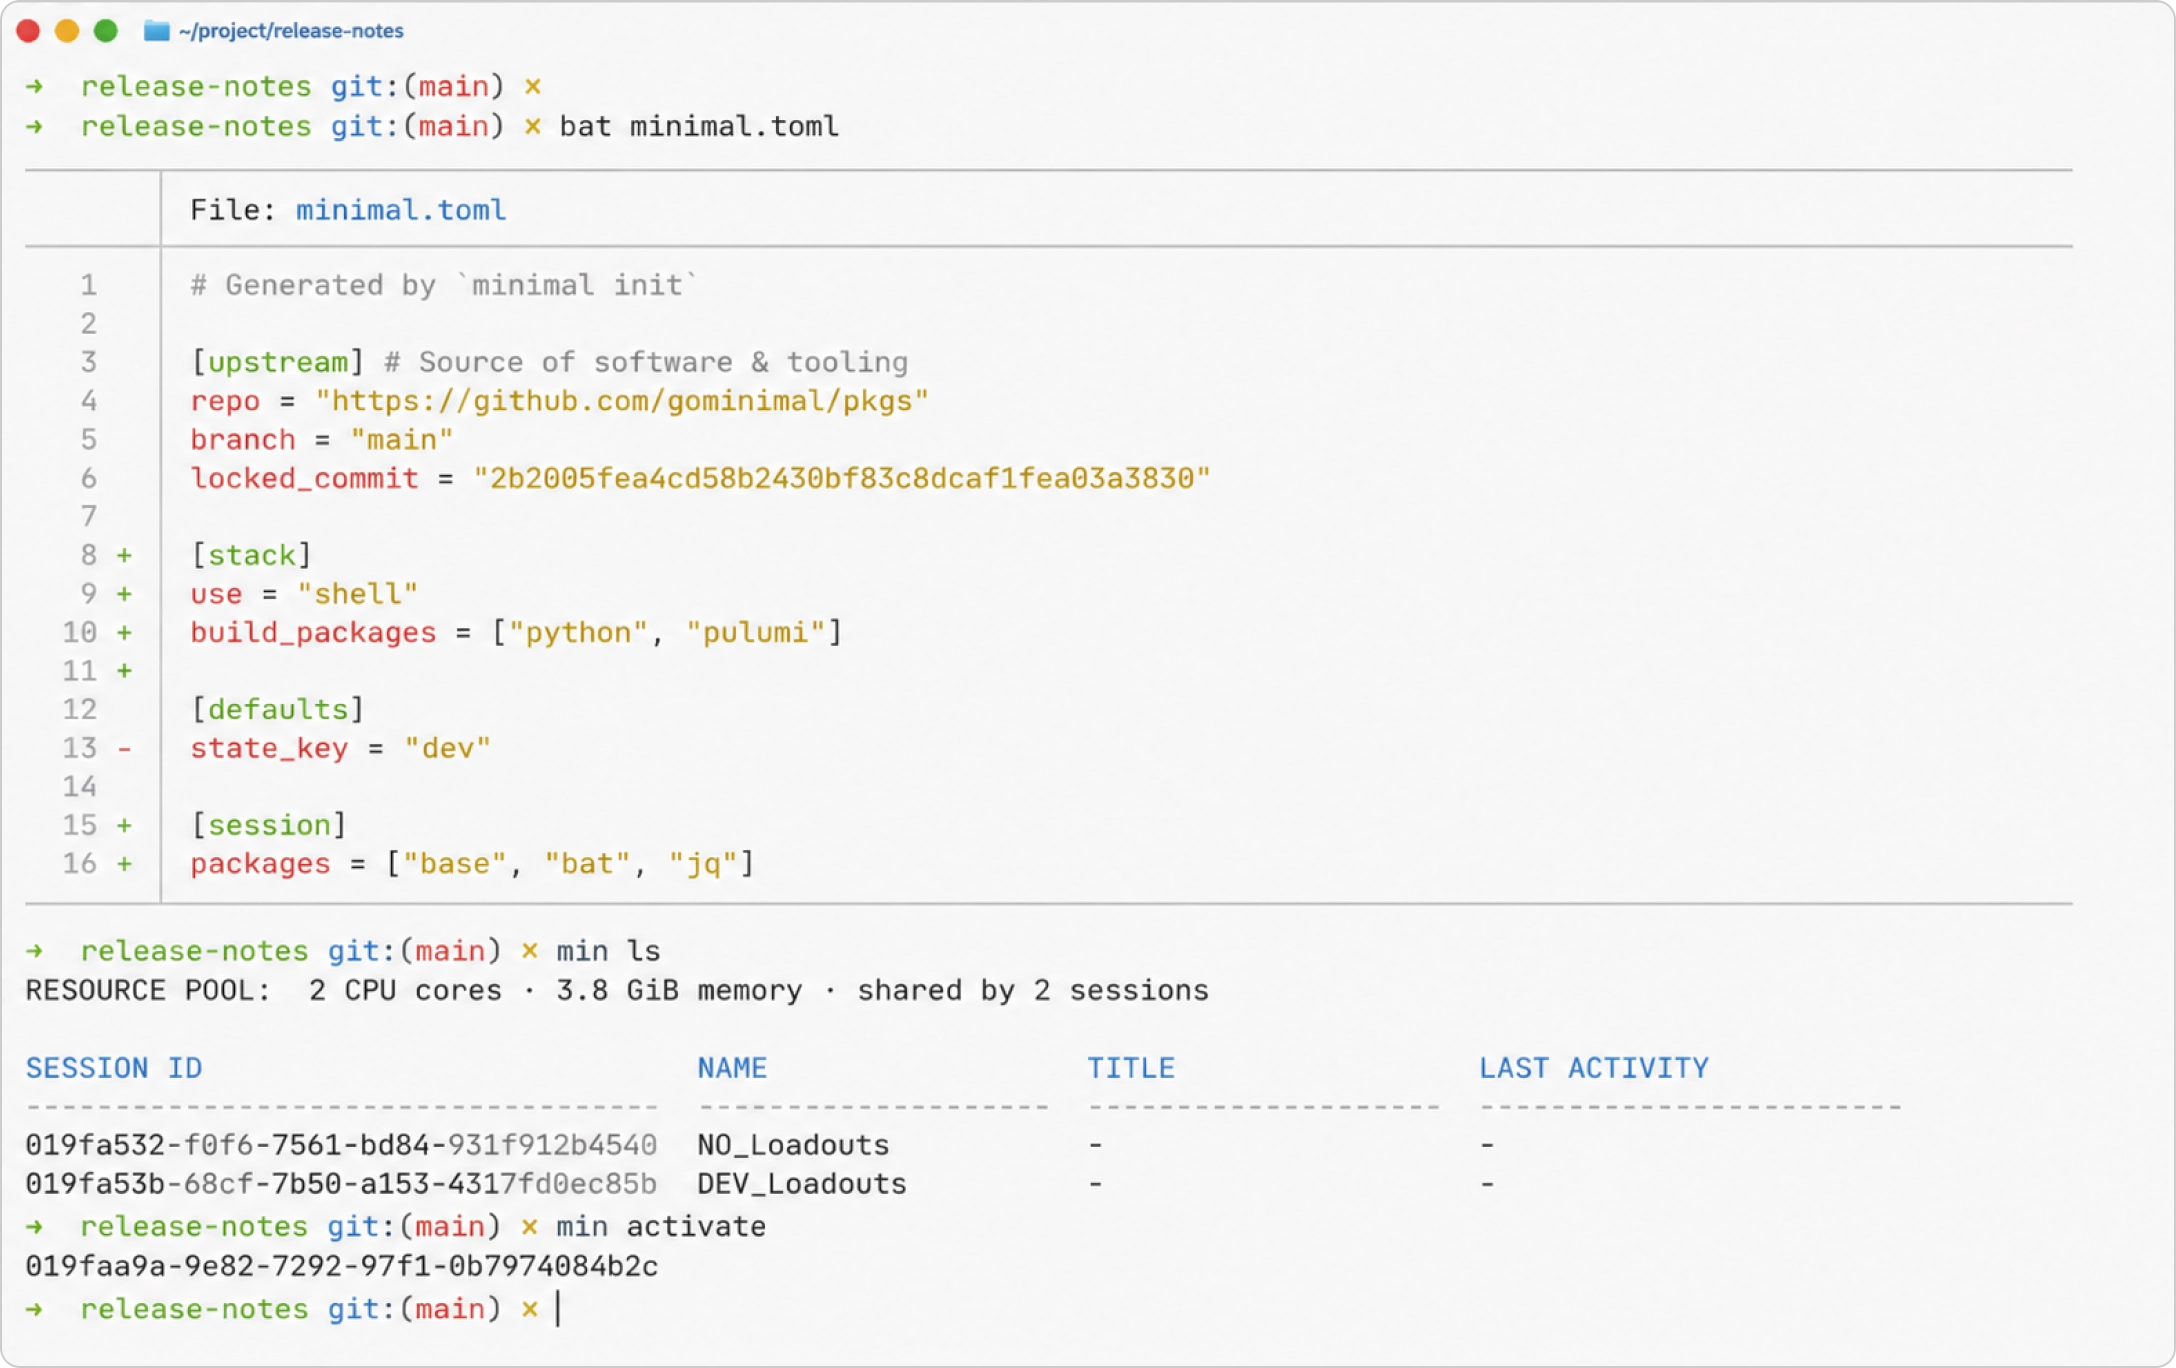This screenshot has width=2176, height=1368.
Task: Click the cursor at the final prompt
Action: pyautogui.click(x=558, y=1309)
